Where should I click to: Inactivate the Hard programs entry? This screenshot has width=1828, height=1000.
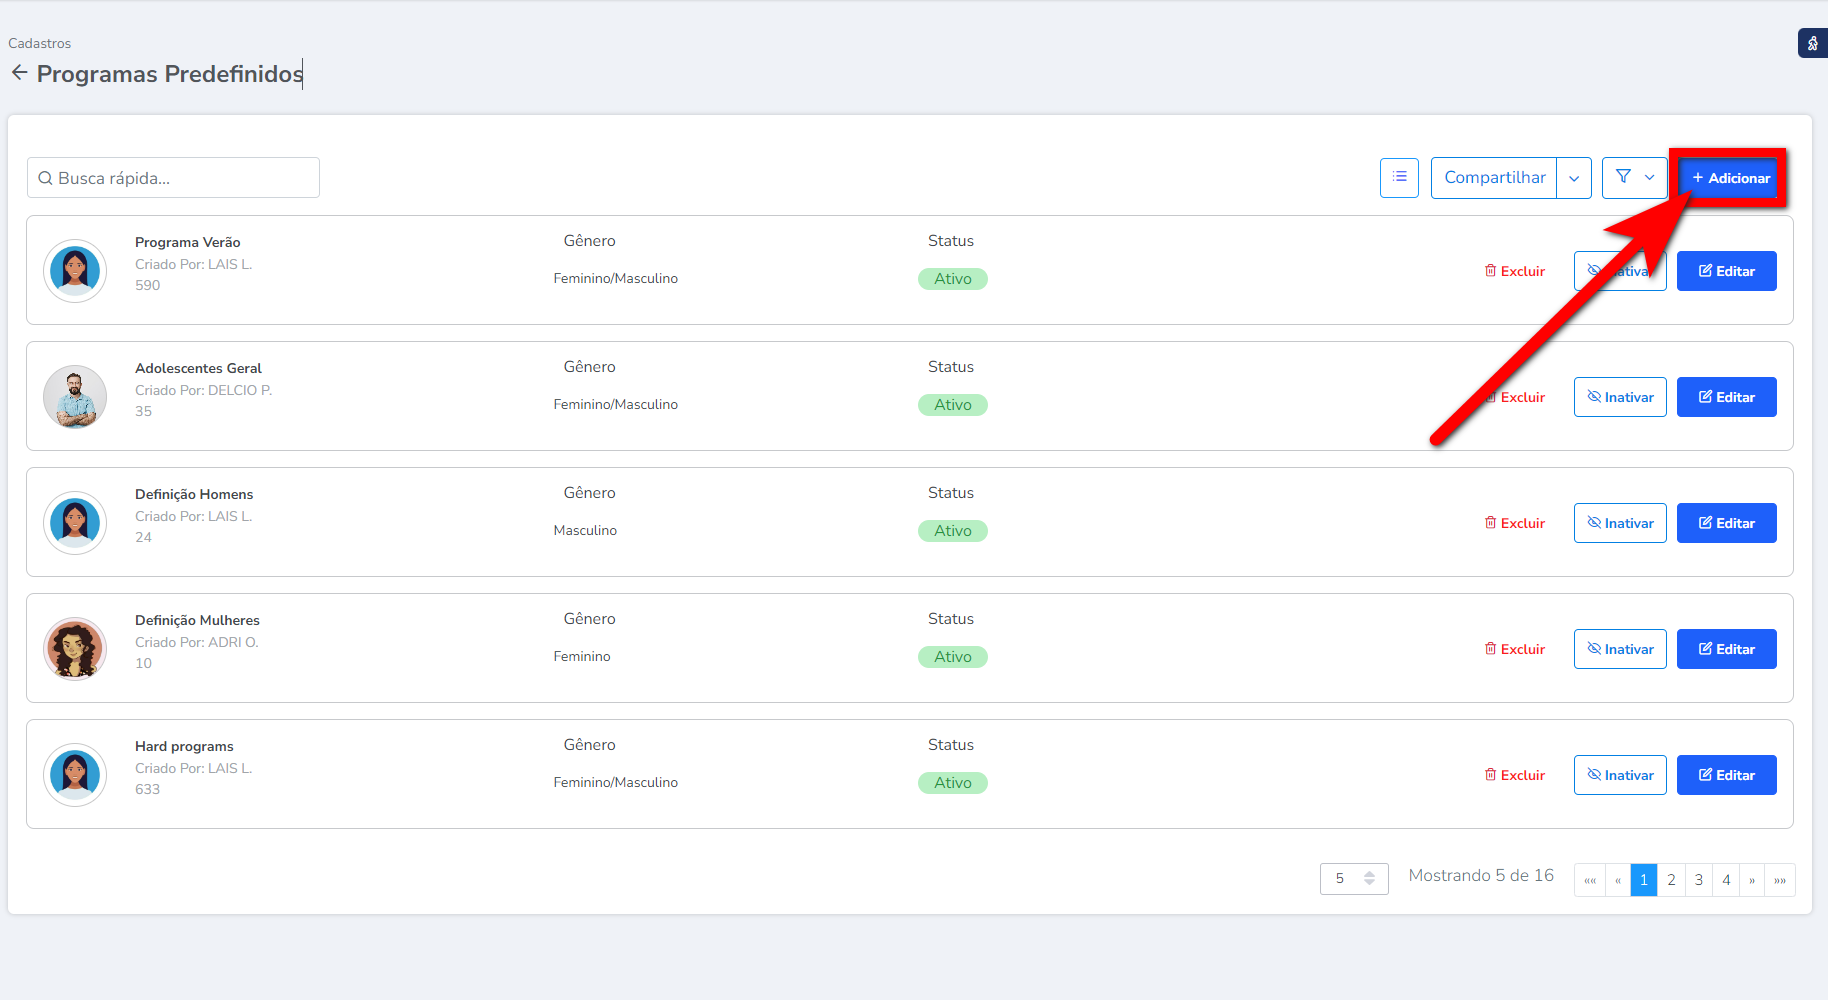(1620, 775)
